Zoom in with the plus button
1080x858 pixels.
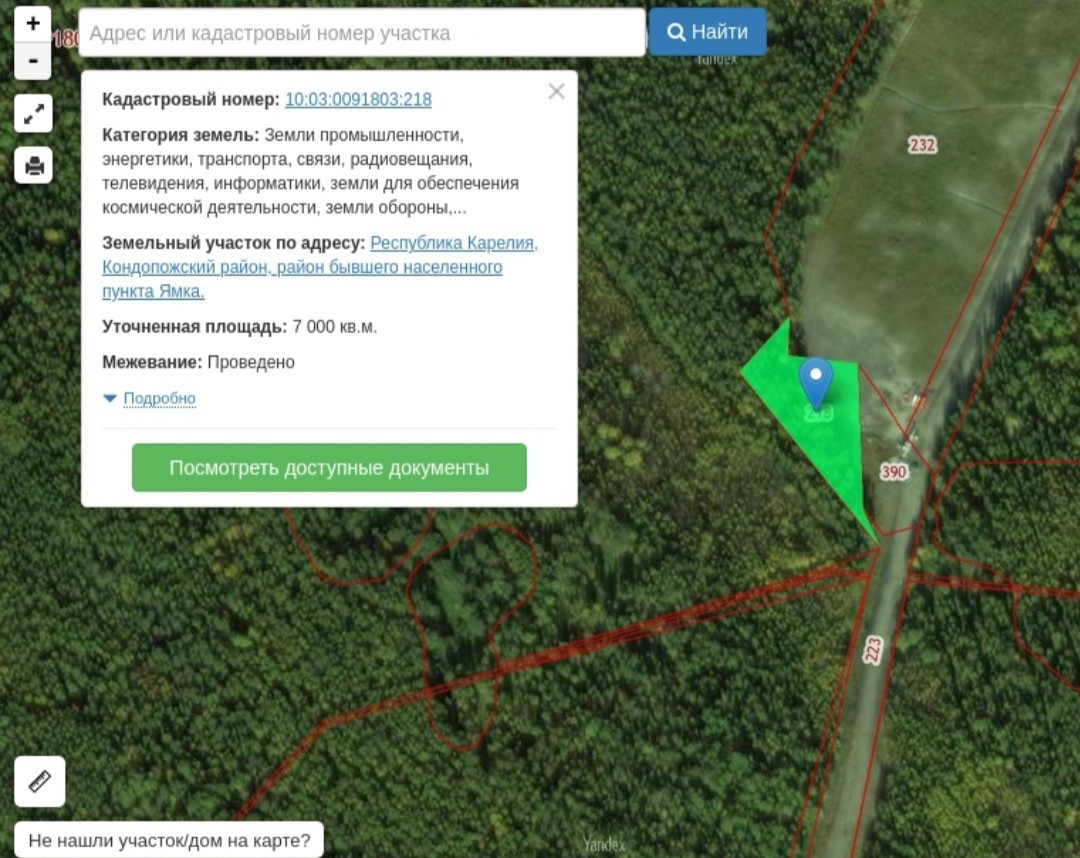coord(32,23)
